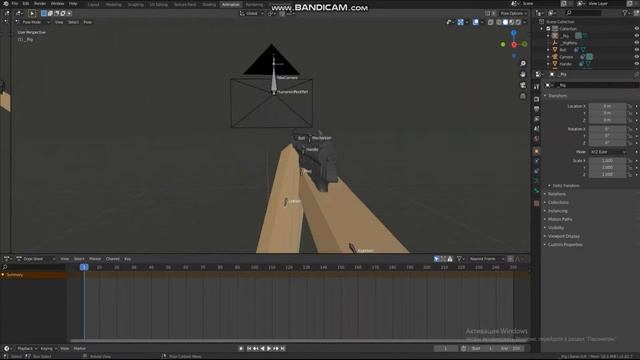
Task: Open the Window menu
Action: coord(57,4)
